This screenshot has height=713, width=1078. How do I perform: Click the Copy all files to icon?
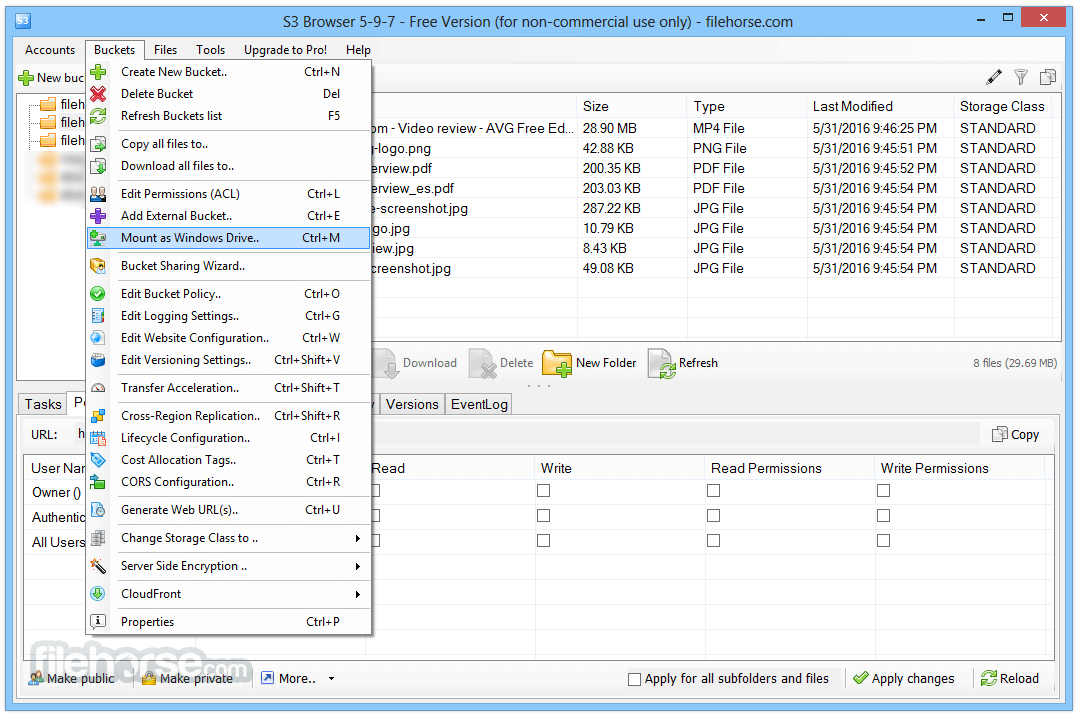(98, 144)
